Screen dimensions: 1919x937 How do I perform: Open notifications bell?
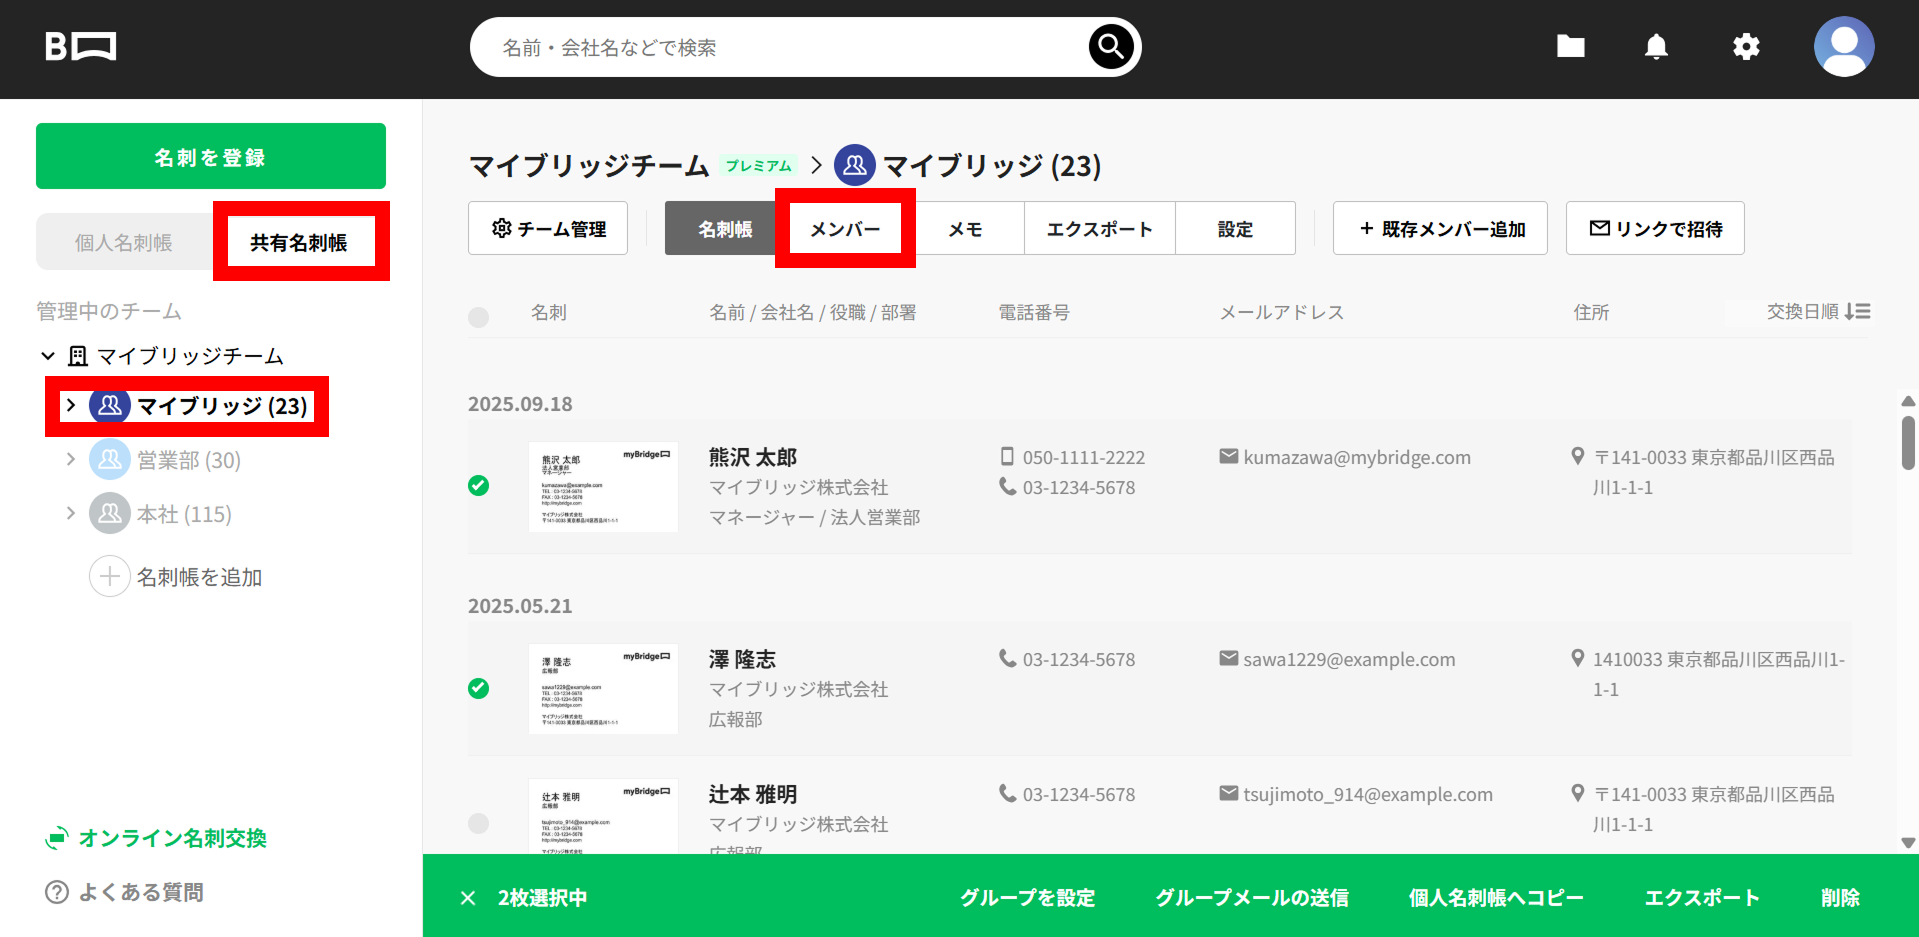pos(1656,47)
